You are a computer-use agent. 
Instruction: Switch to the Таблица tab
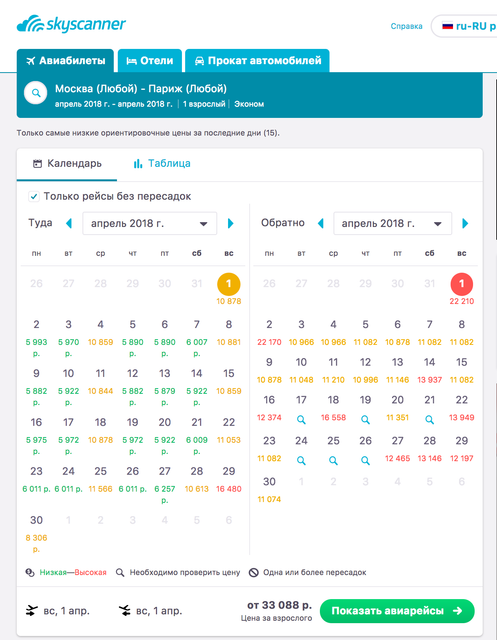pyautogui.click(x=162, y=164)
